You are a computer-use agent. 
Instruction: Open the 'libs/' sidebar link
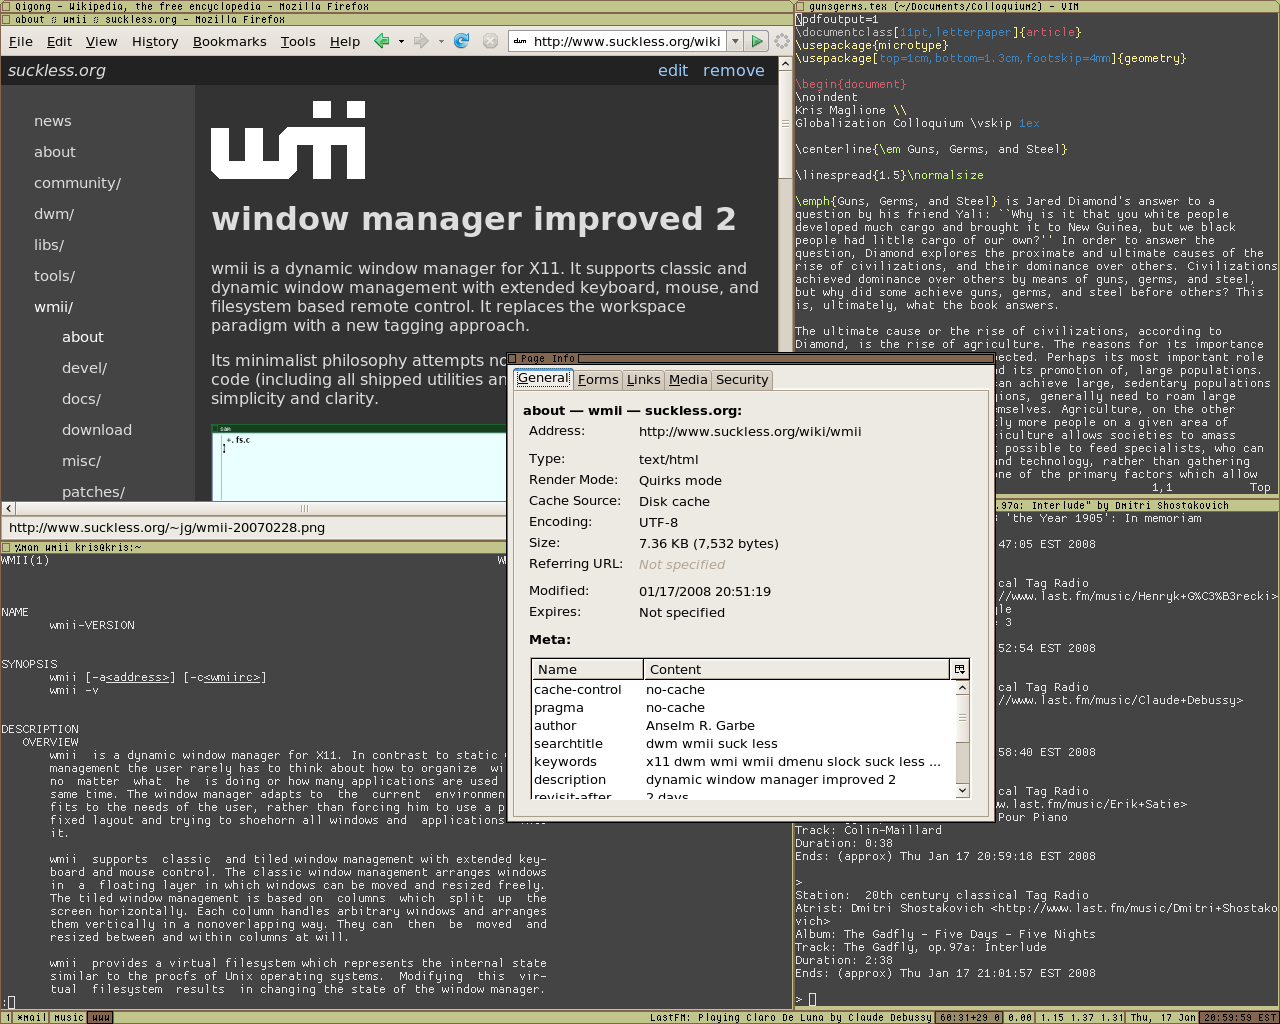(x=49, y=245)
